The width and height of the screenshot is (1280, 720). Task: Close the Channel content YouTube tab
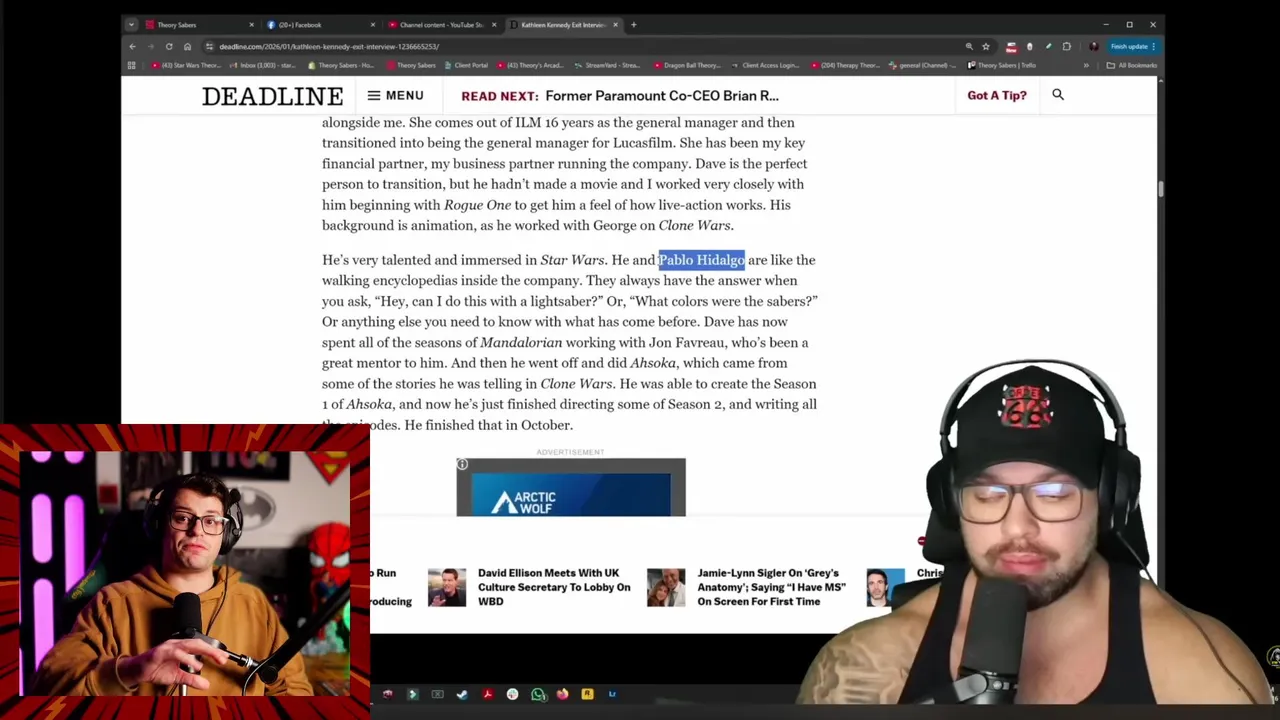(494, 25)
